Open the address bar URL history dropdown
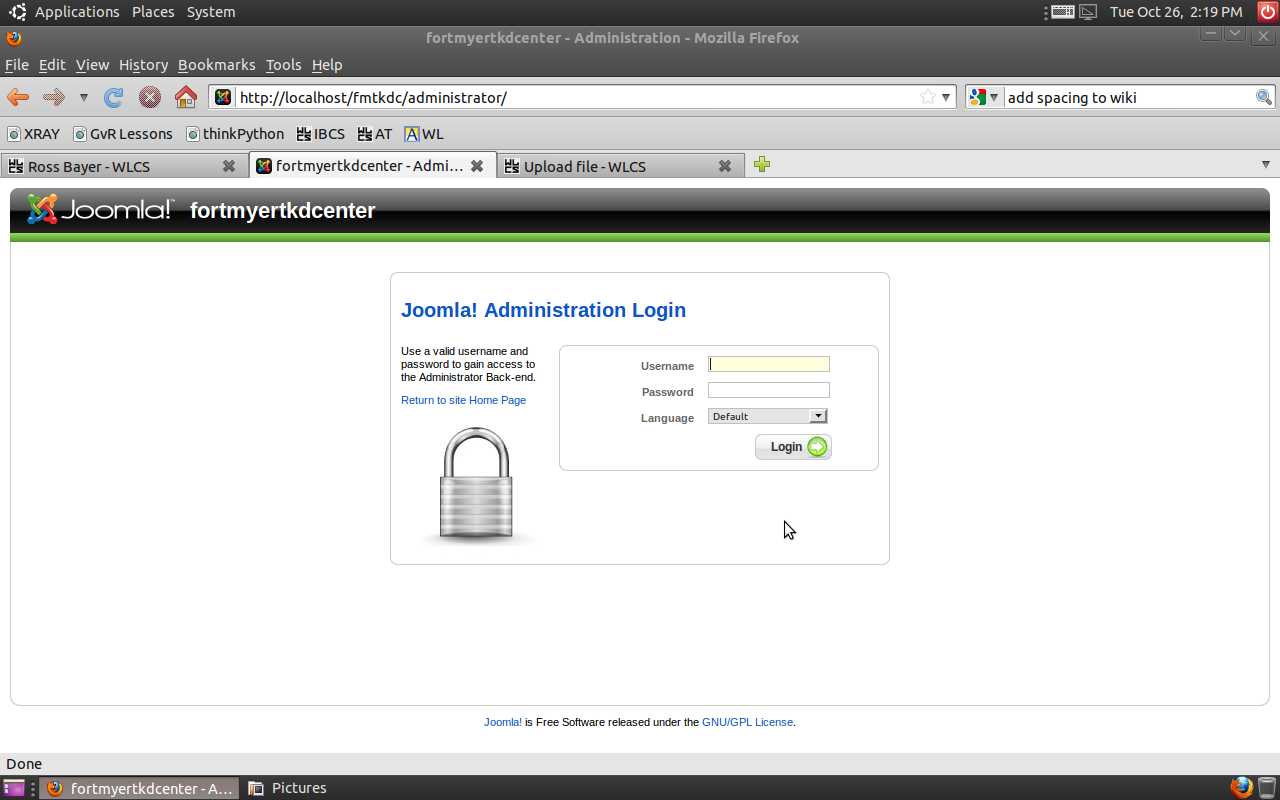This screenshot has width=1280, height=800. coord(946,97)
